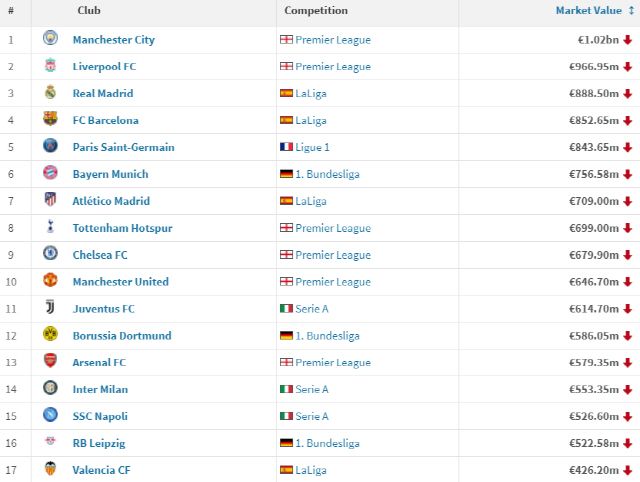Image resolution: width=640 pixels, height=482 pixels.
Task: Click the Bayern Munich crest icon
Action: (50, 174)
